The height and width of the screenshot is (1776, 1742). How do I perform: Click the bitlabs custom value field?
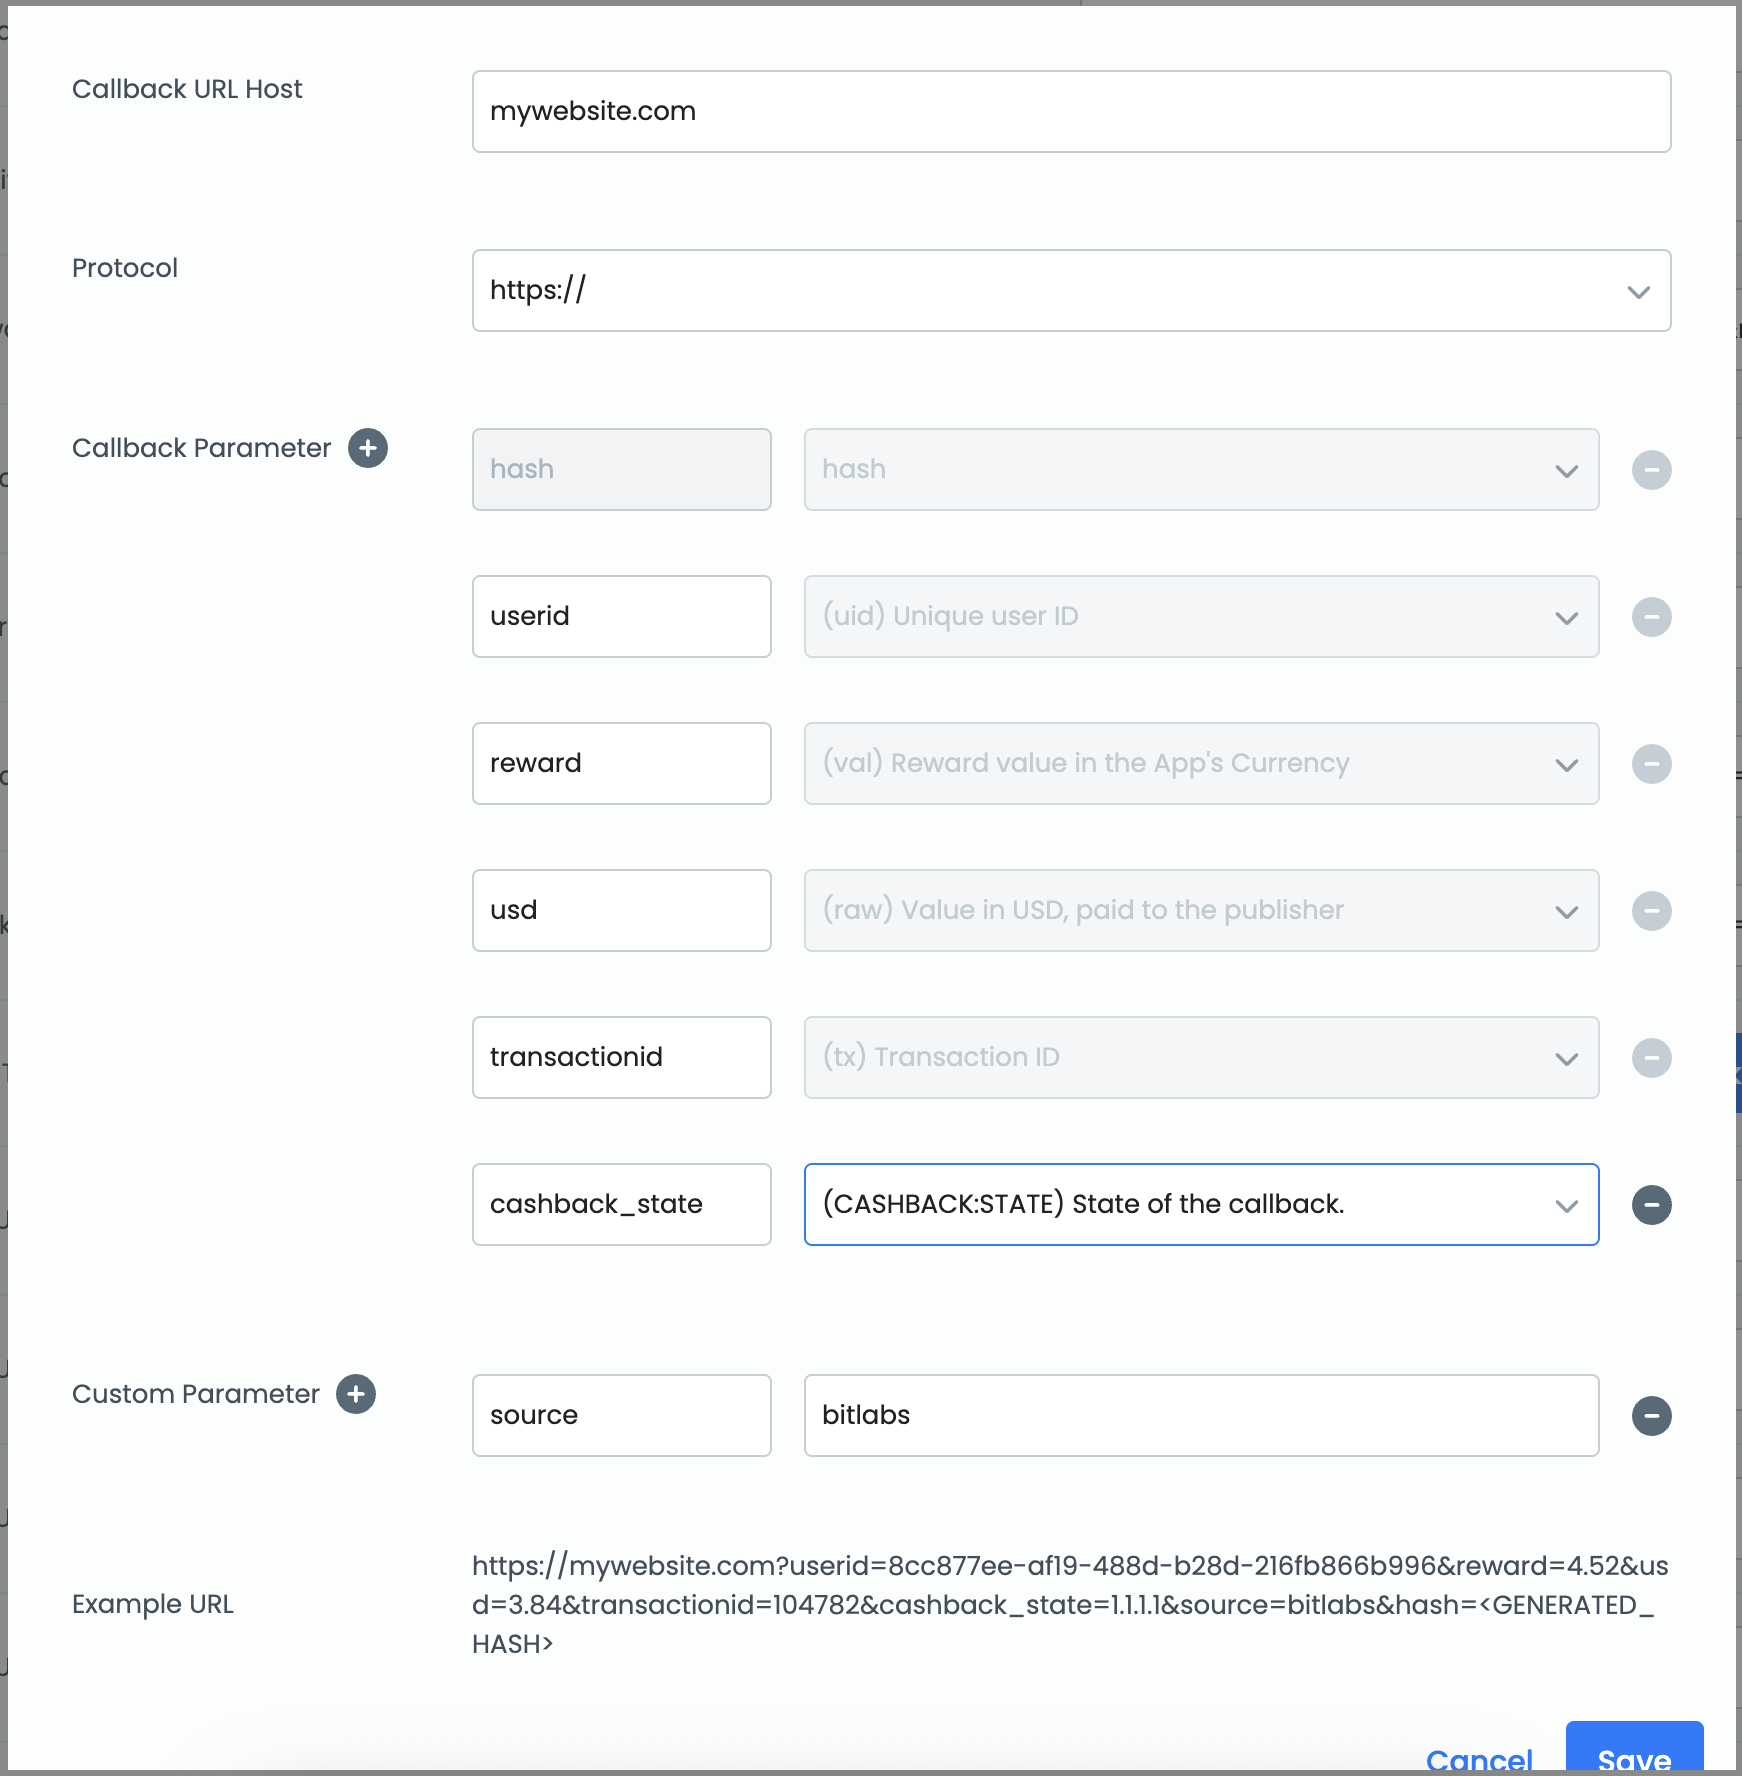(1201, 1416)
